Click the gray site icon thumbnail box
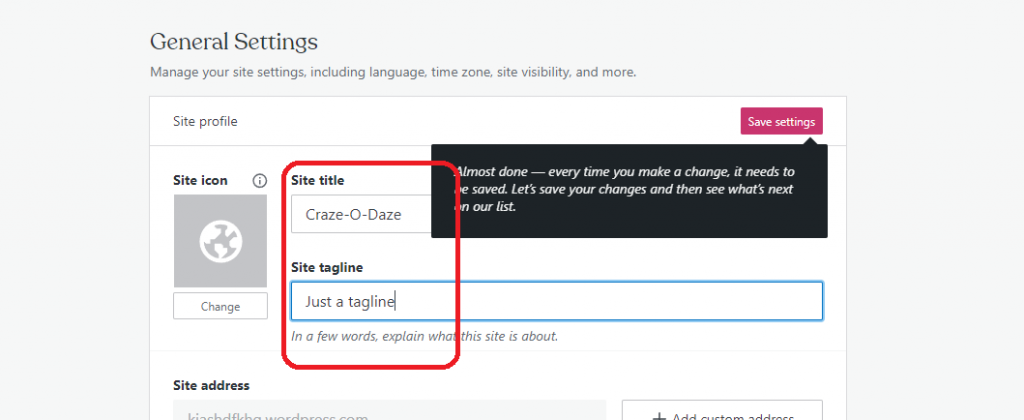The height and width of the screenshot is (420, 1024). tap(220, 241)
